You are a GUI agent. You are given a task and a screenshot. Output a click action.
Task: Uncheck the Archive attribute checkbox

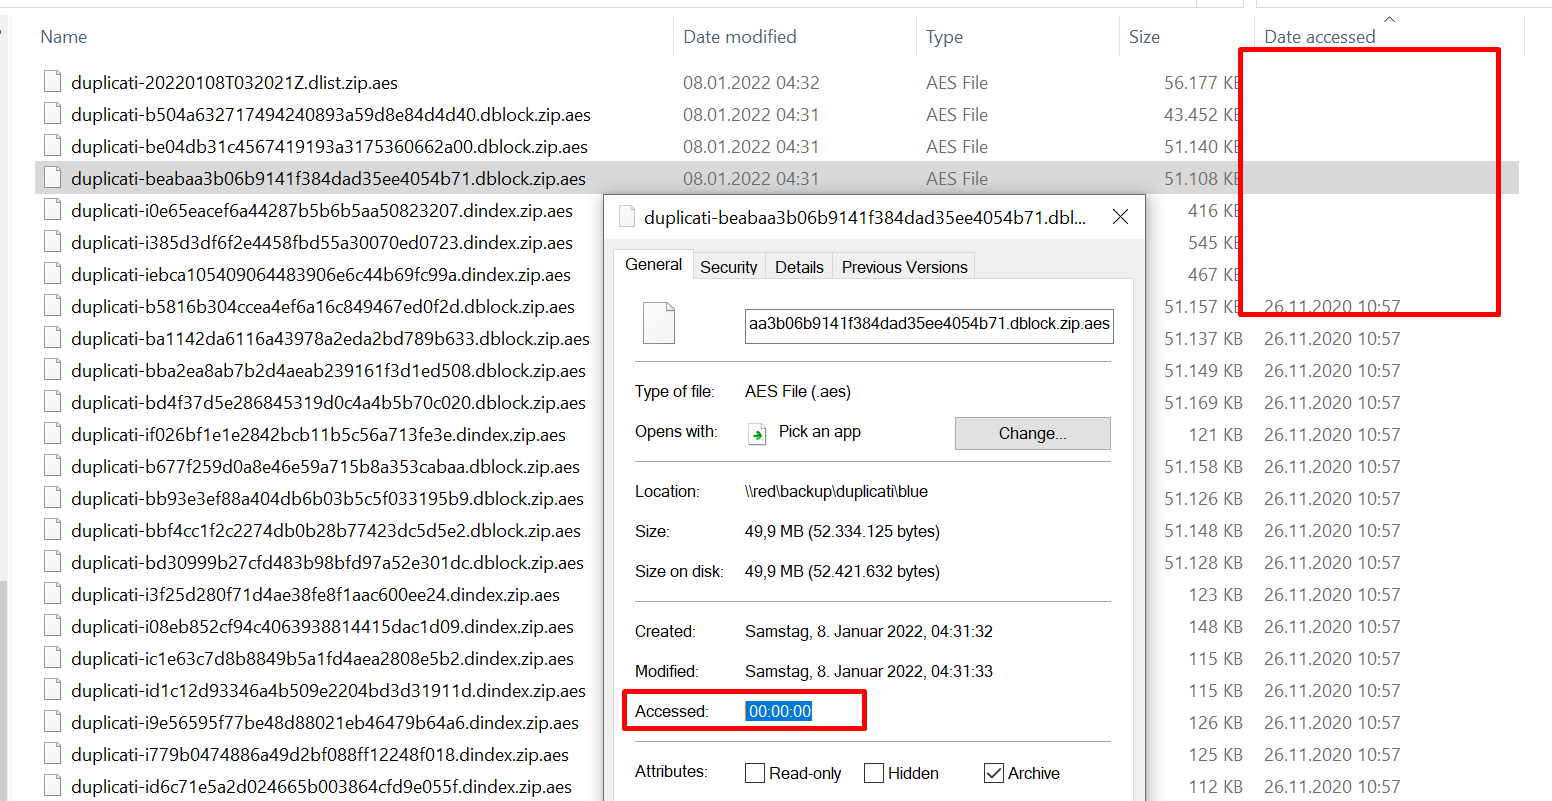click(993, 772)
